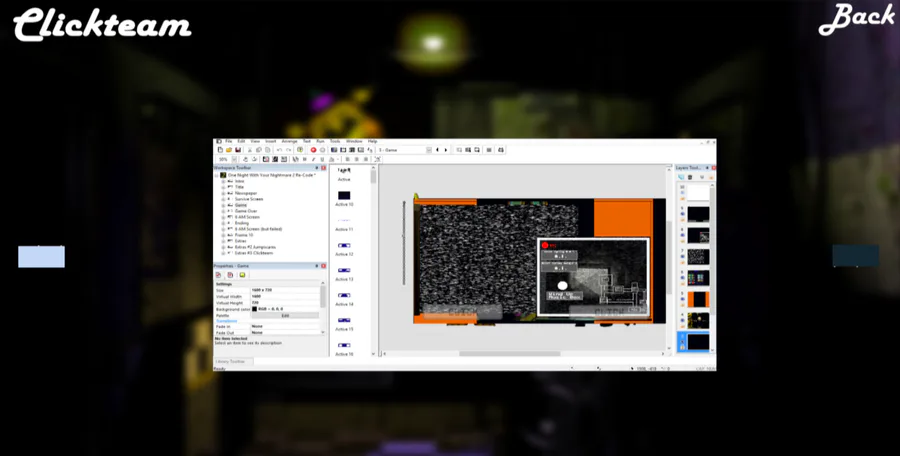This screenshot has height=456, width=900.
Task: Click the new layer icon in Layers toolbar
Action: click(x=681, y=177)
